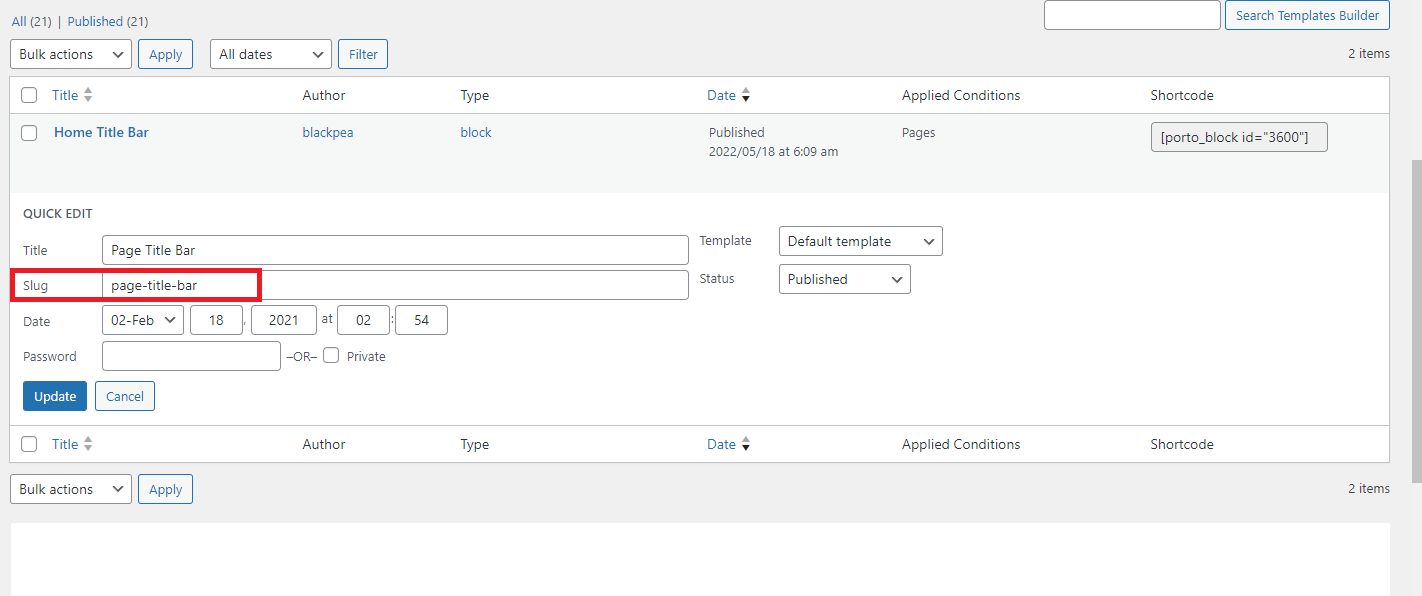The width and height of the screenshot is (1422, 596).
Task: Enable the Private checkbox
Action: (331, 355)
